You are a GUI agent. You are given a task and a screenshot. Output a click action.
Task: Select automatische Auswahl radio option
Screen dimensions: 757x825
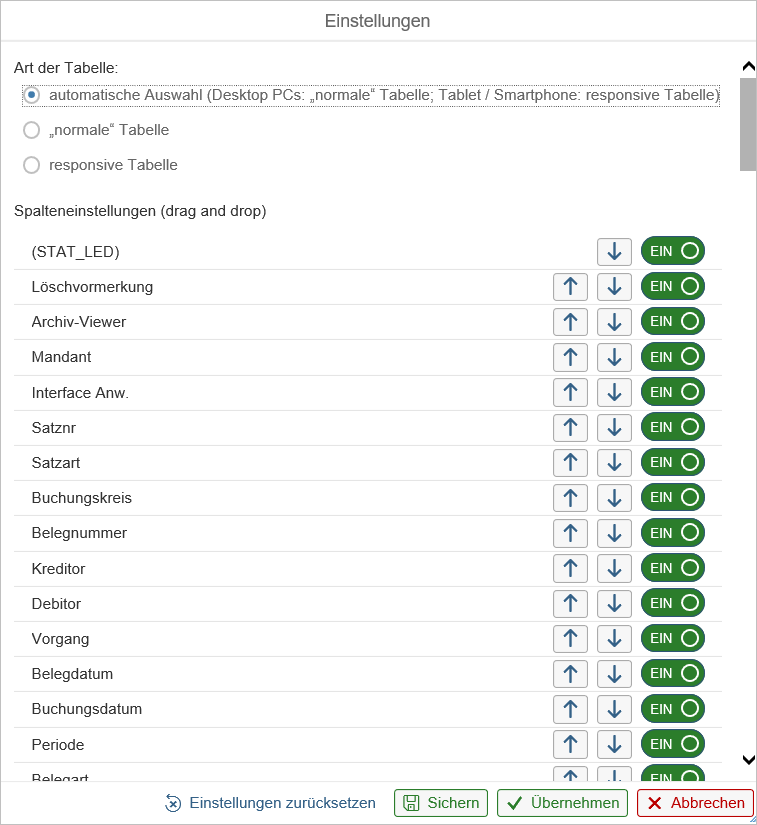[32, 95]
